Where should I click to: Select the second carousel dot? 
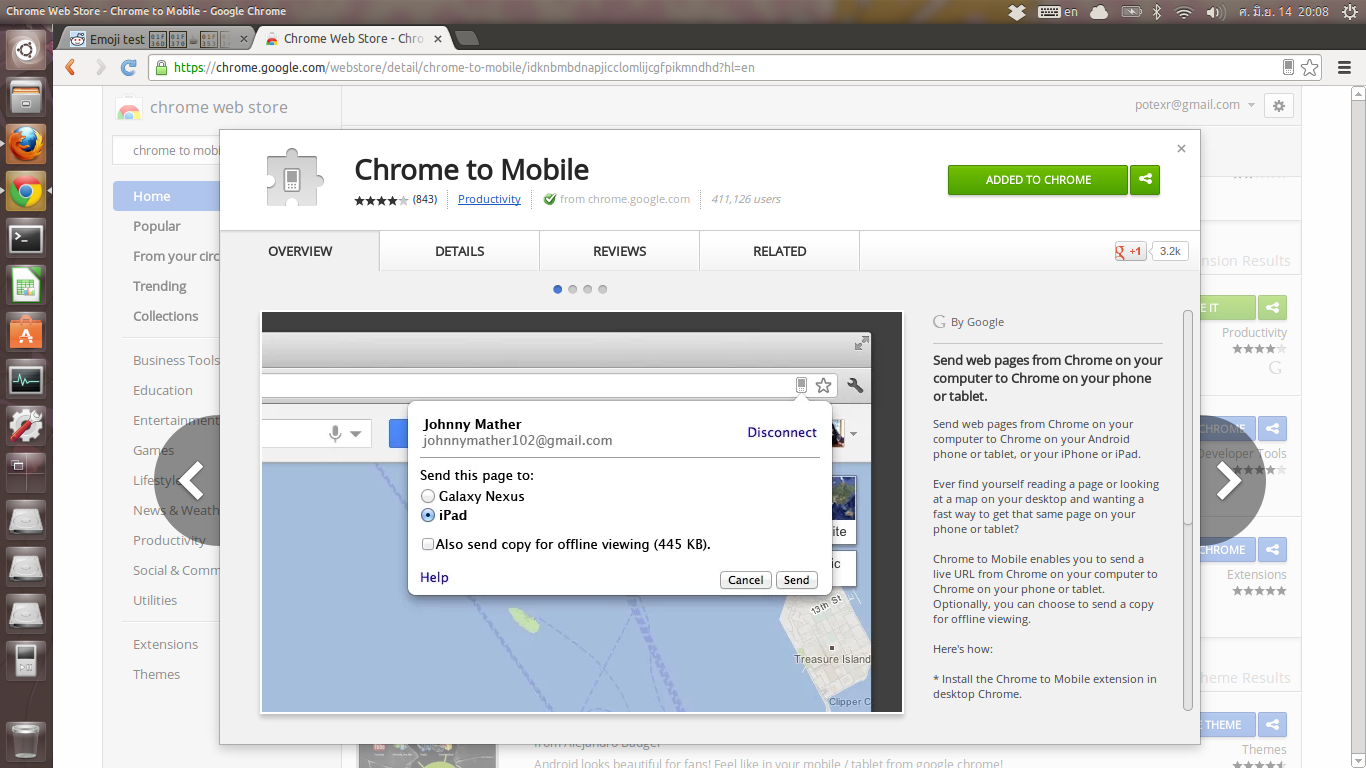(573, 289)
